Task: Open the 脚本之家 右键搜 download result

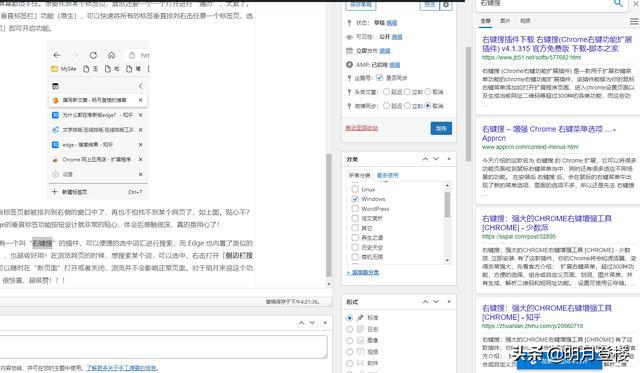Action: click(557, 44)
